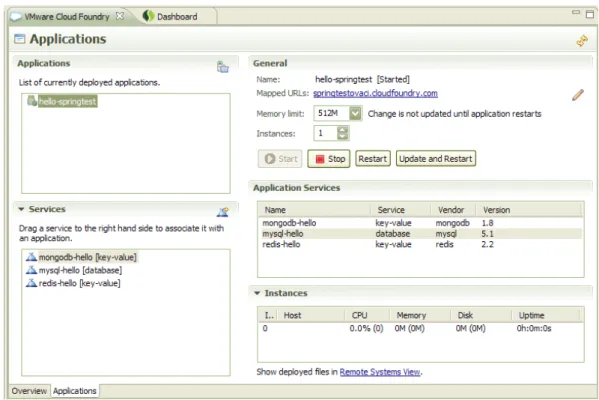Select redis-hello row in Application Services table
The image size is (599, 400).
(x=420, y=244)
